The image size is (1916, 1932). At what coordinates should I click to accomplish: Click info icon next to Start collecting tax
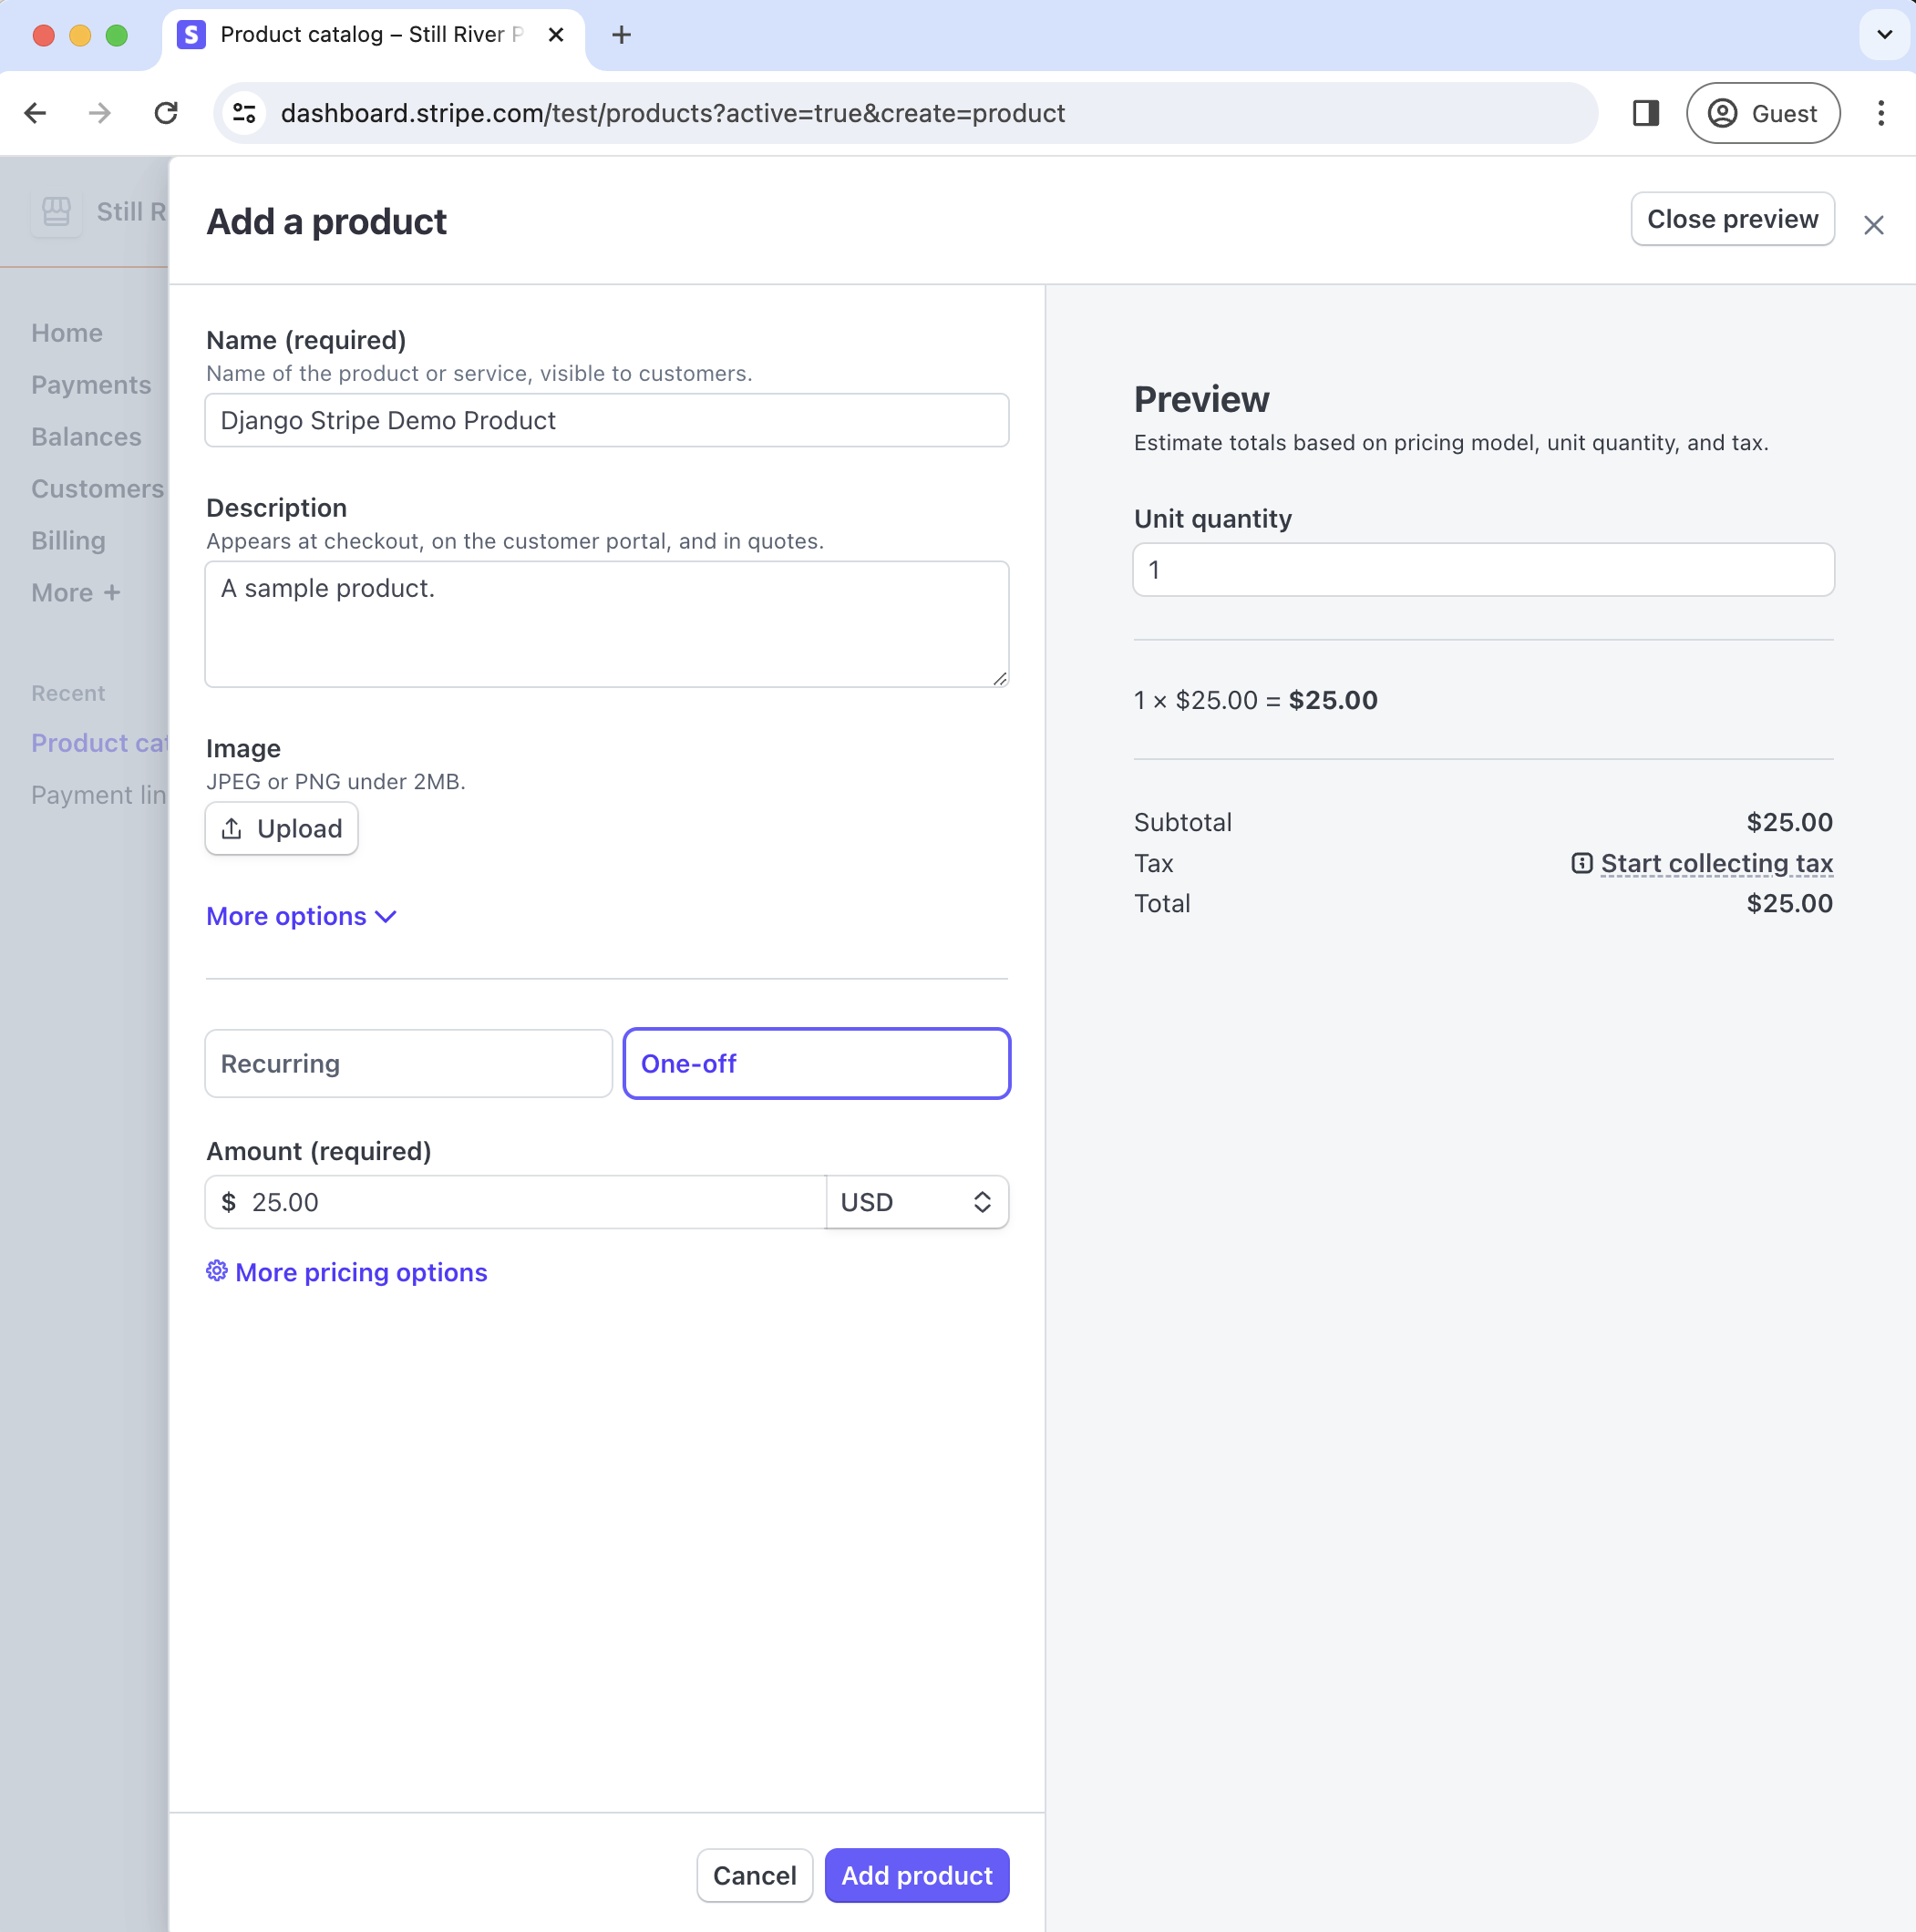(1581, 863)
